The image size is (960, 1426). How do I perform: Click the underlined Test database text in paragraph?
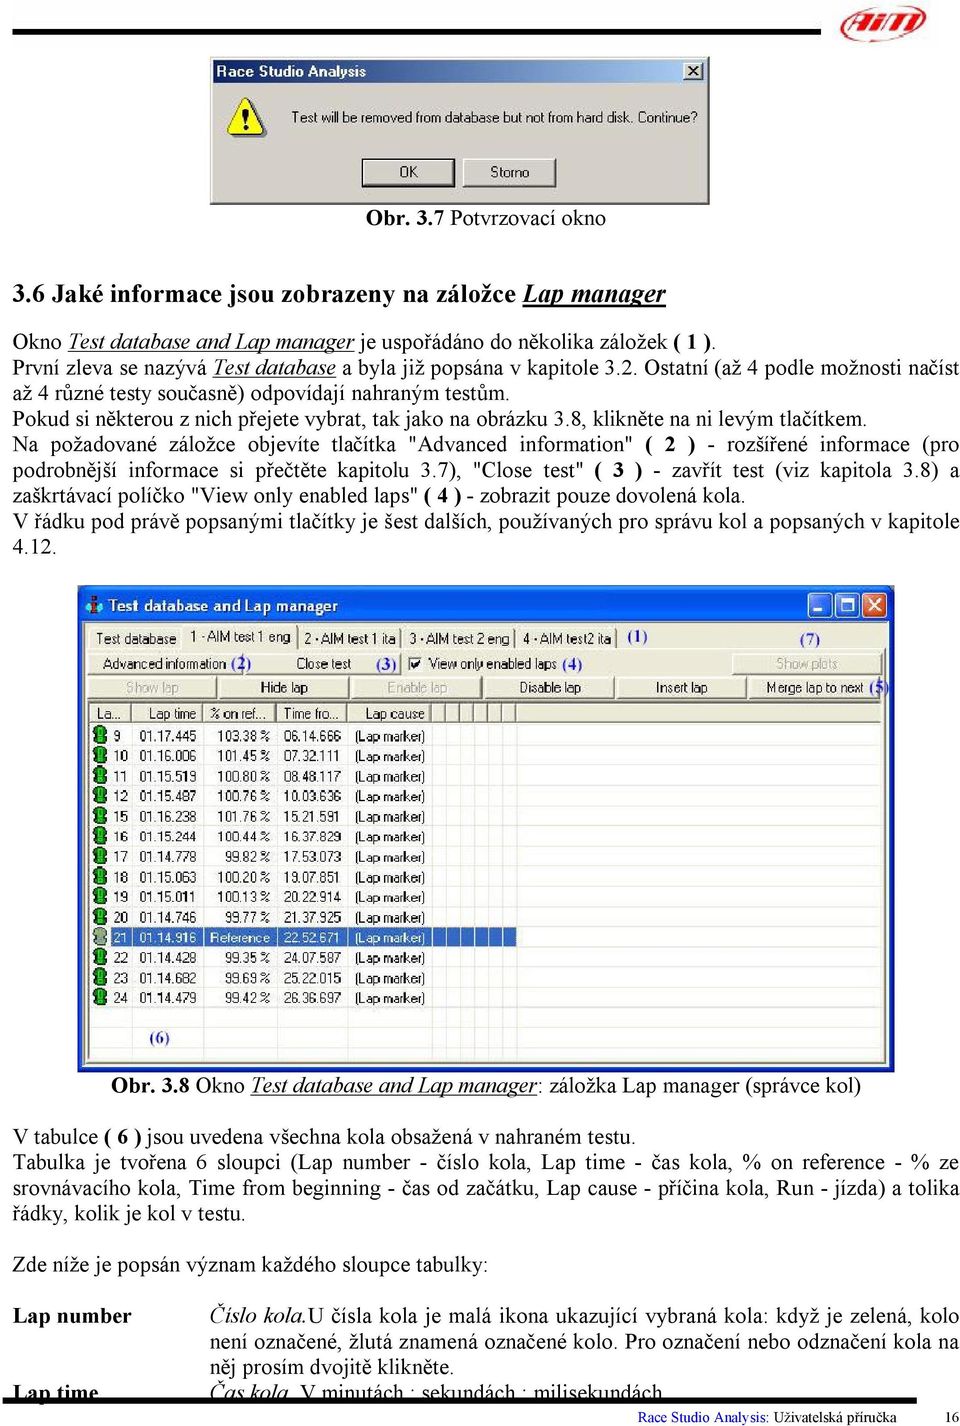pos(274,368)
